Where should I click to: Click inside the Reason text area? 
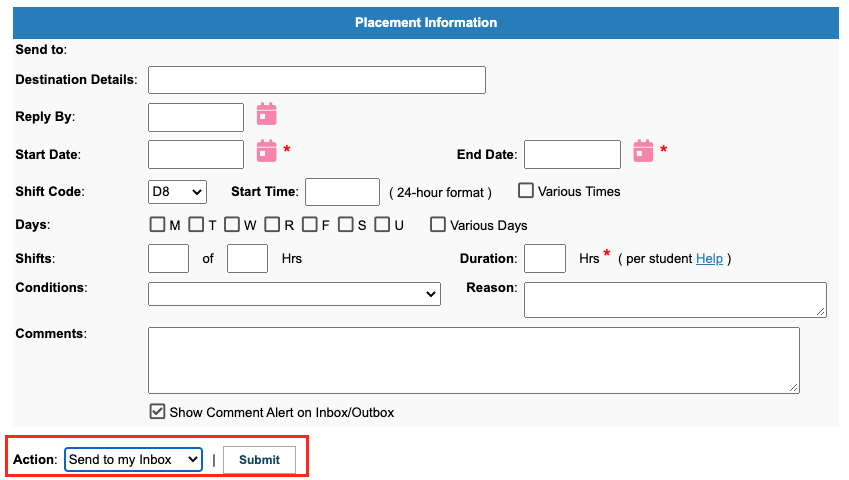click(x=675, y=300)
